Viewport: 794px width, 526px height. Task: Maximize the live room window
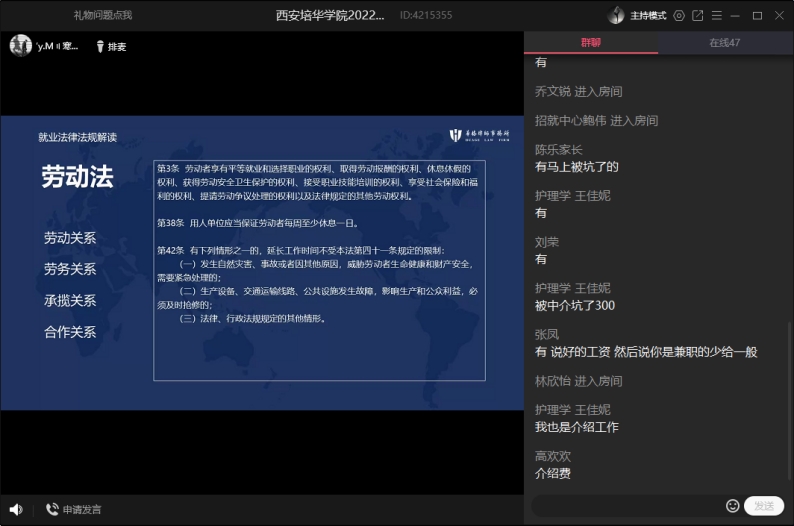click(757, 15)
